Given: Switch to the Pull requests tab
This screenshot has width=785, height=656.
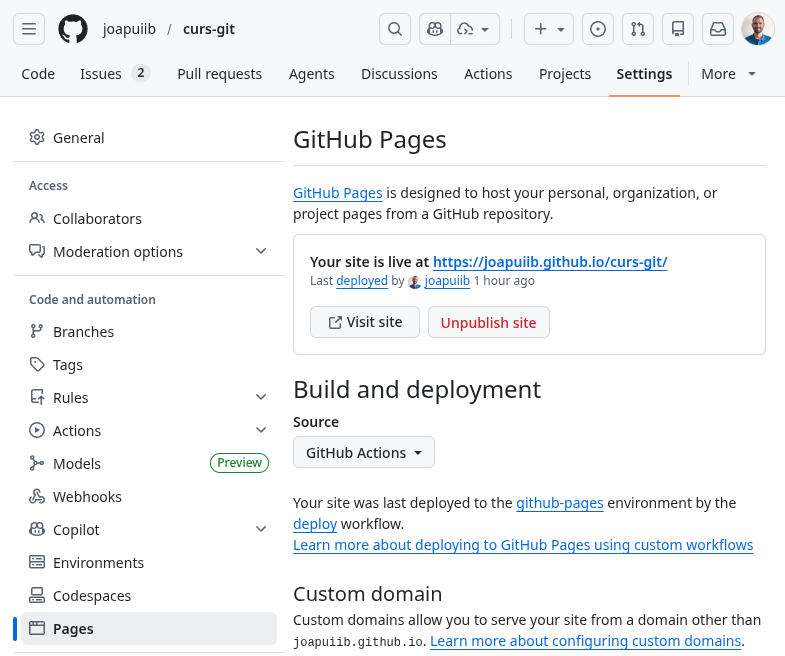Looking at the screenshot, I should tap(219, 74).
